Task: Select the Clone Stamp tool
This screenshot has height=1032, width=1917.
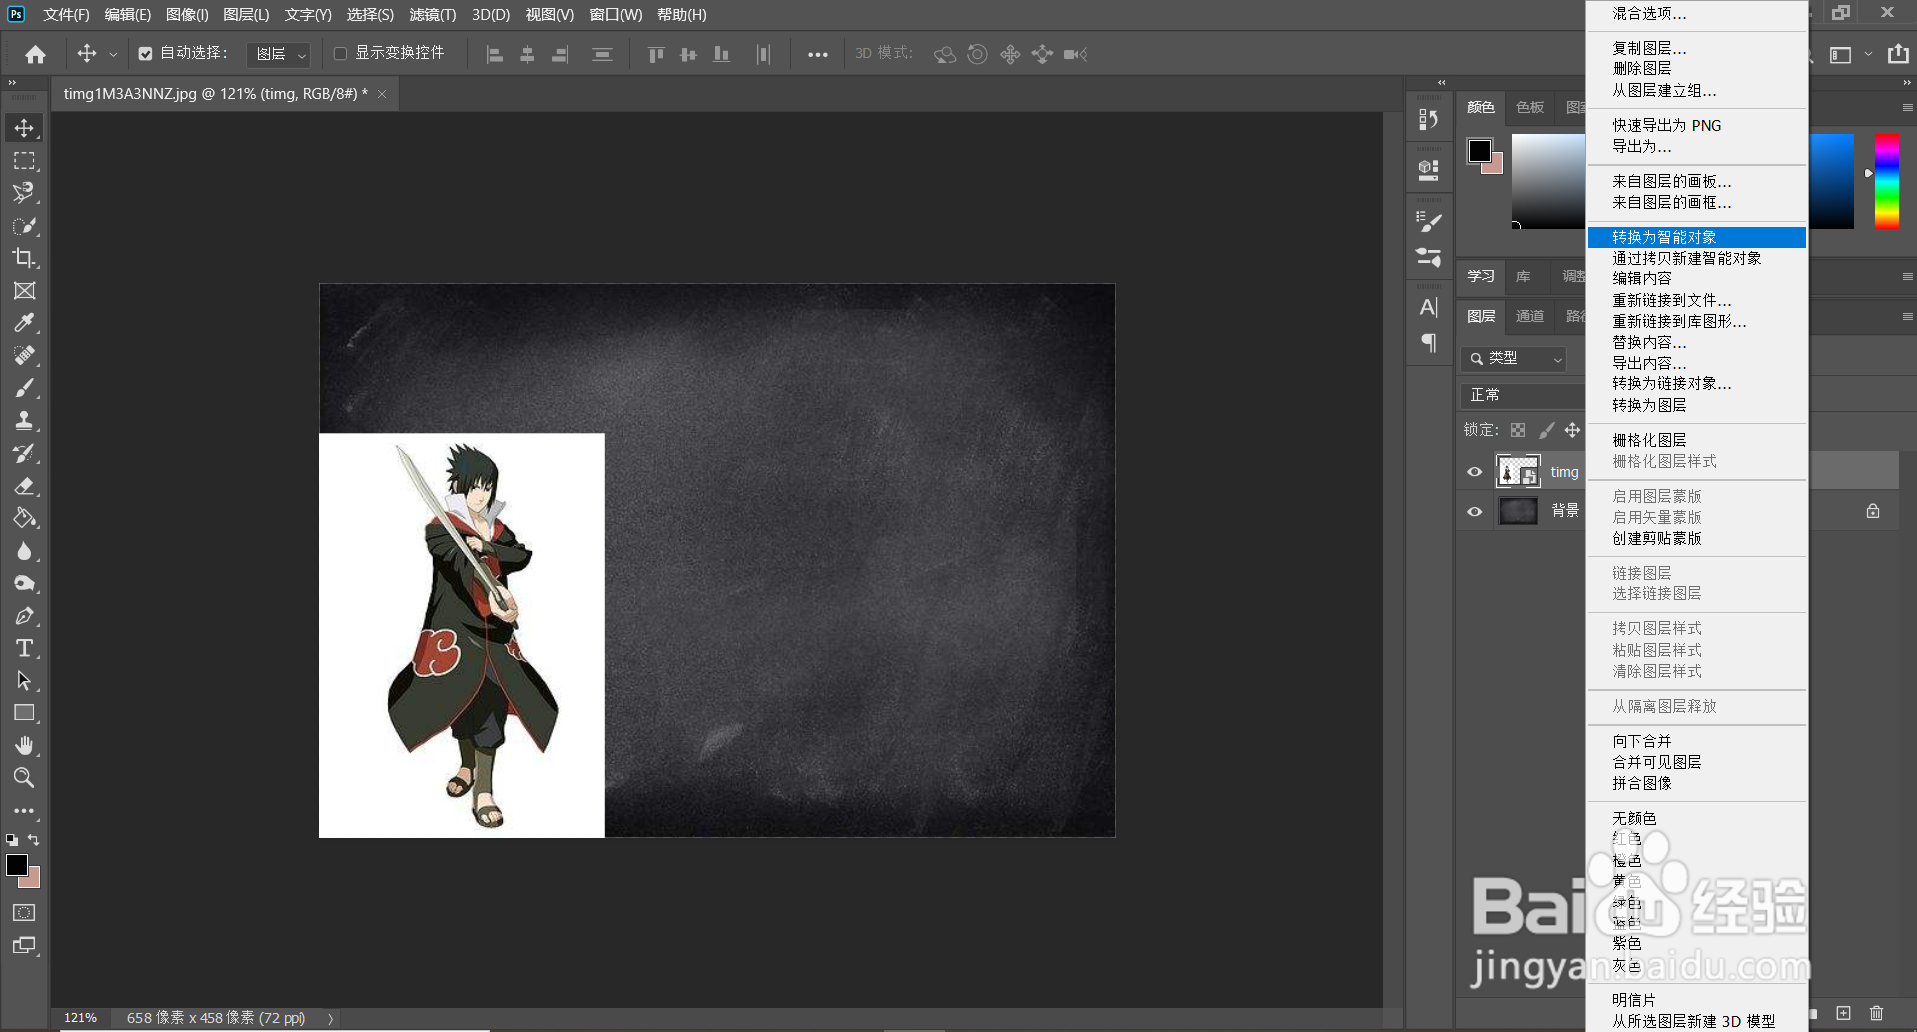Action: pyautogui.click(x=24, y=420)
